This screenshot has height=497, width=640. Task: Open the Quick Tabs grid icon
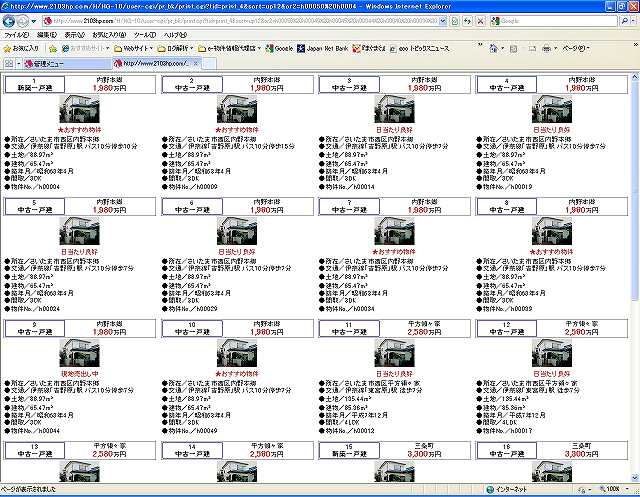click(x=9, y=64)
